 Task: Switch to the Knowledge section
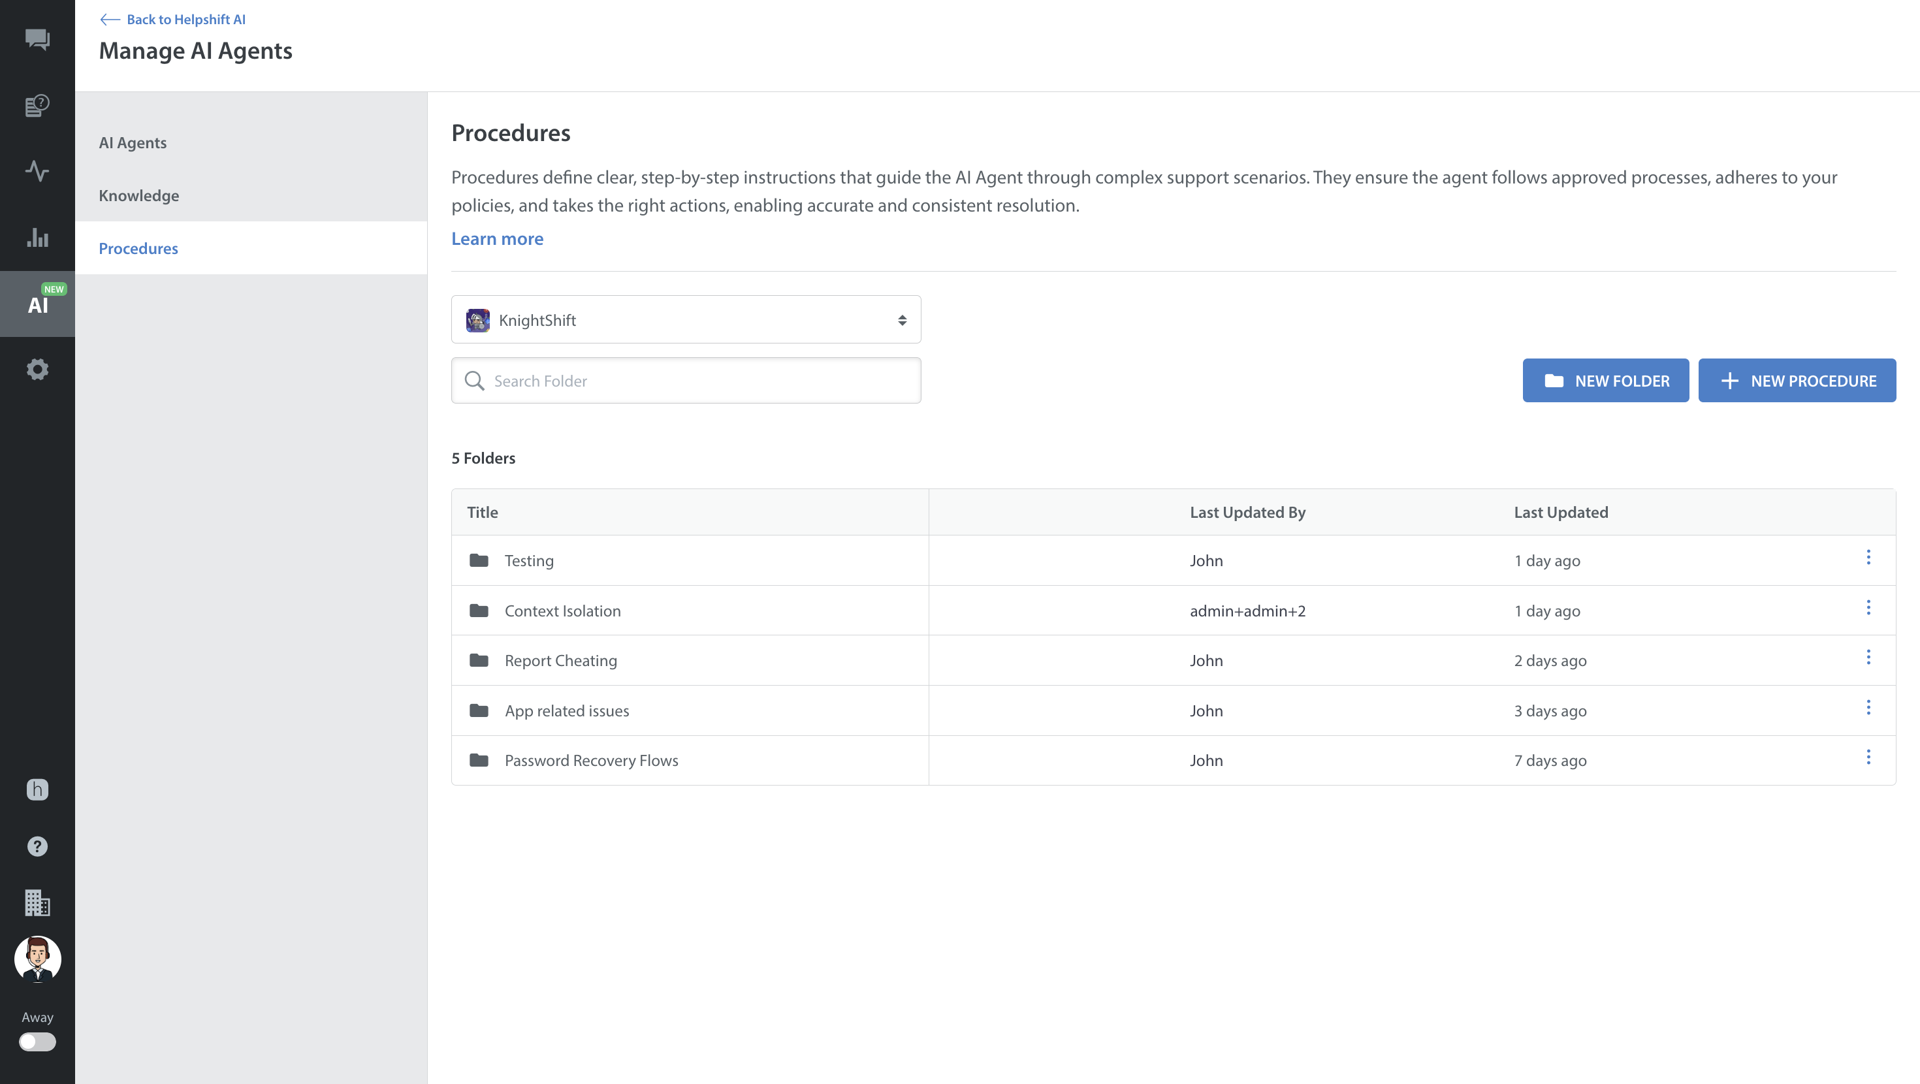tap(139, 196)
